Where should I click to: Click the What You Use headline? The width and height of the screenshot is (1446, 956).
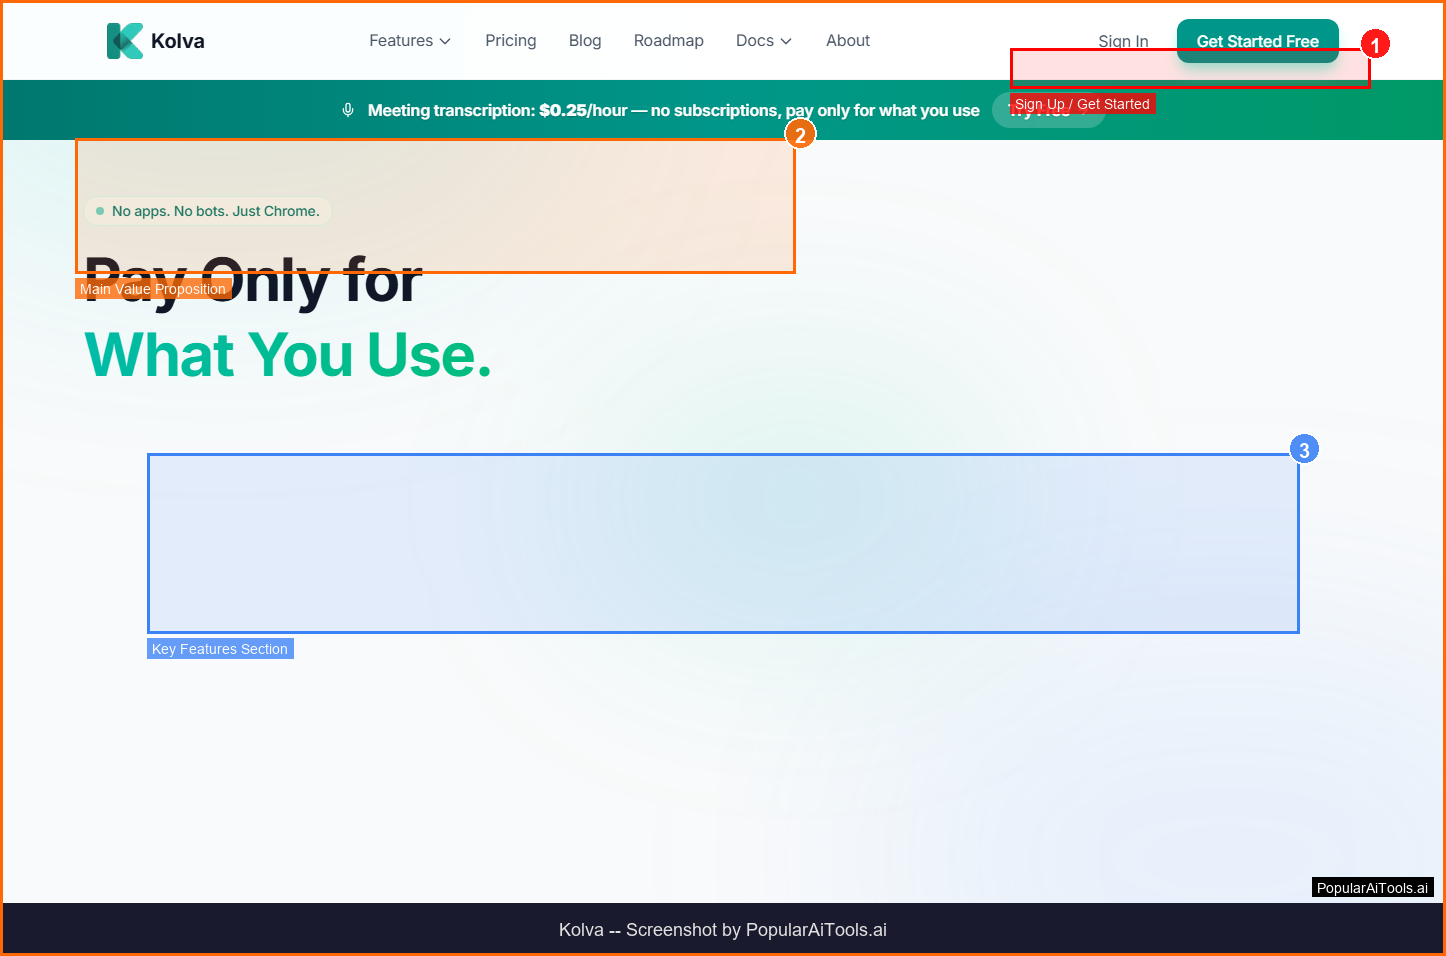click(288, 356)
